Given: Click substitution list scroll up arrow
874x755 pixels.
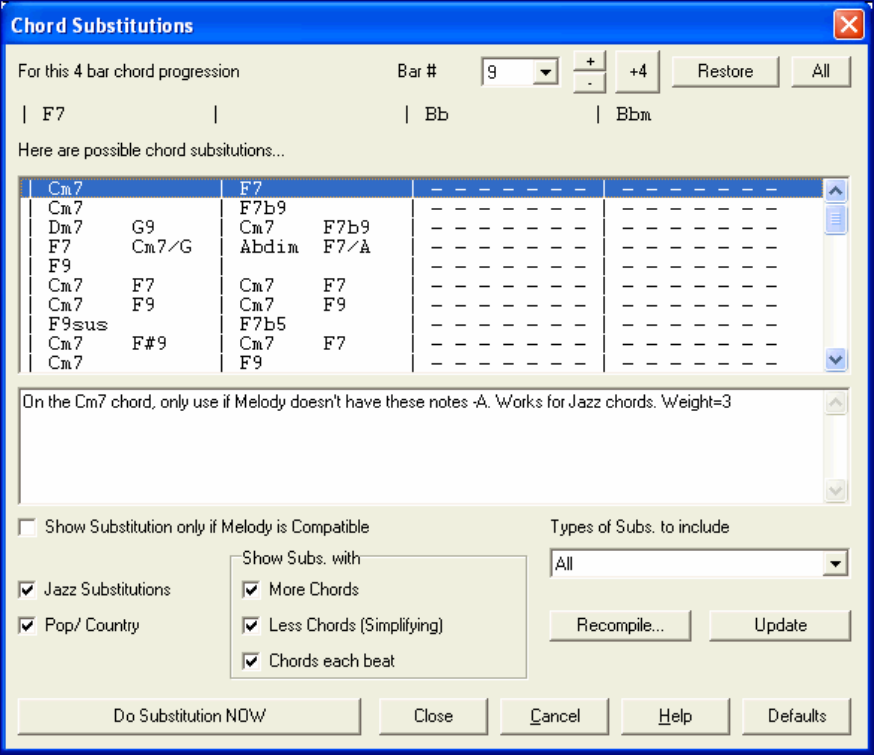Looking at the screenshot, I should [835, 191].
